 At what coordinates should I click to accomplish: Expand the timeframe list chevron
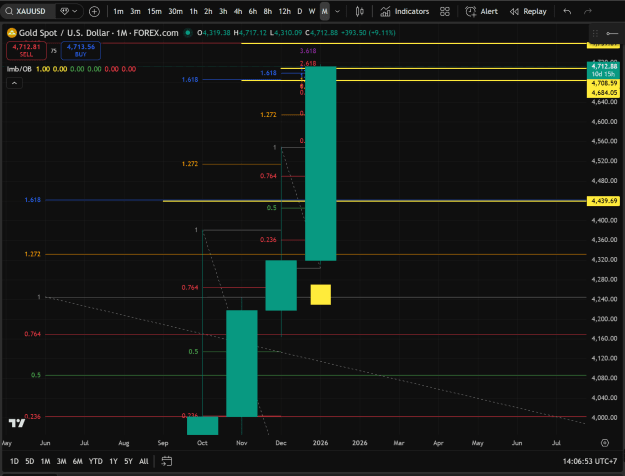337,12
